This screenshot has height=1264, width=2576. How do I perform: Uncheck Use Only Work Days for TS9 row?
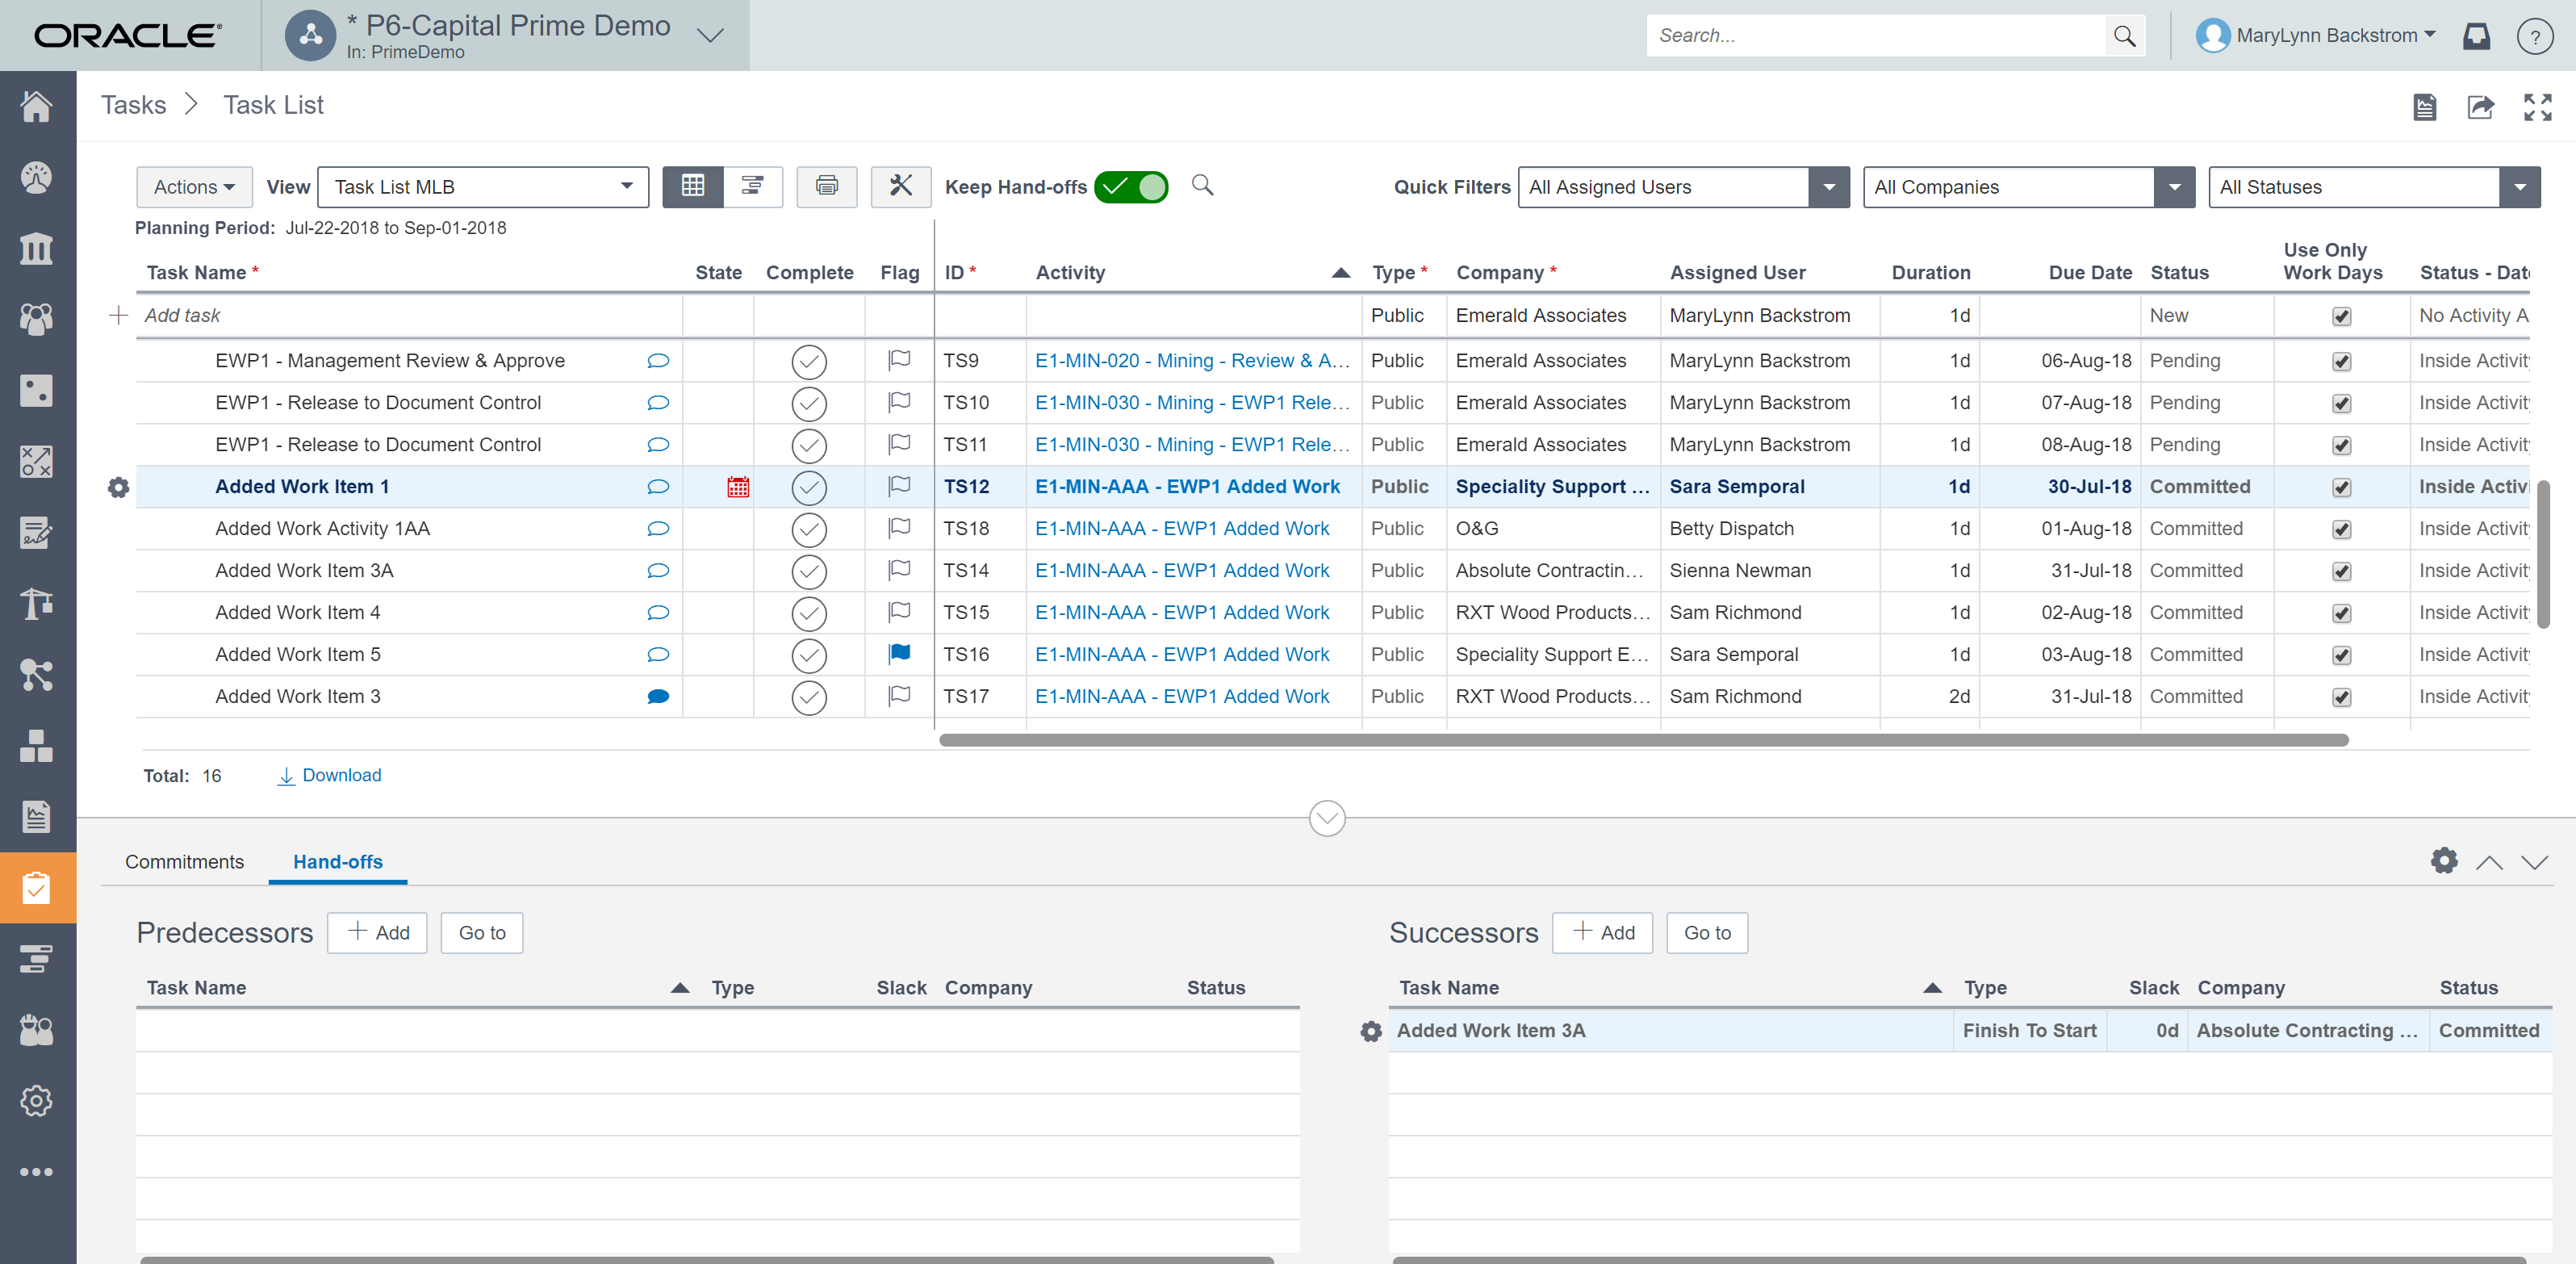tap(2340, 361)
